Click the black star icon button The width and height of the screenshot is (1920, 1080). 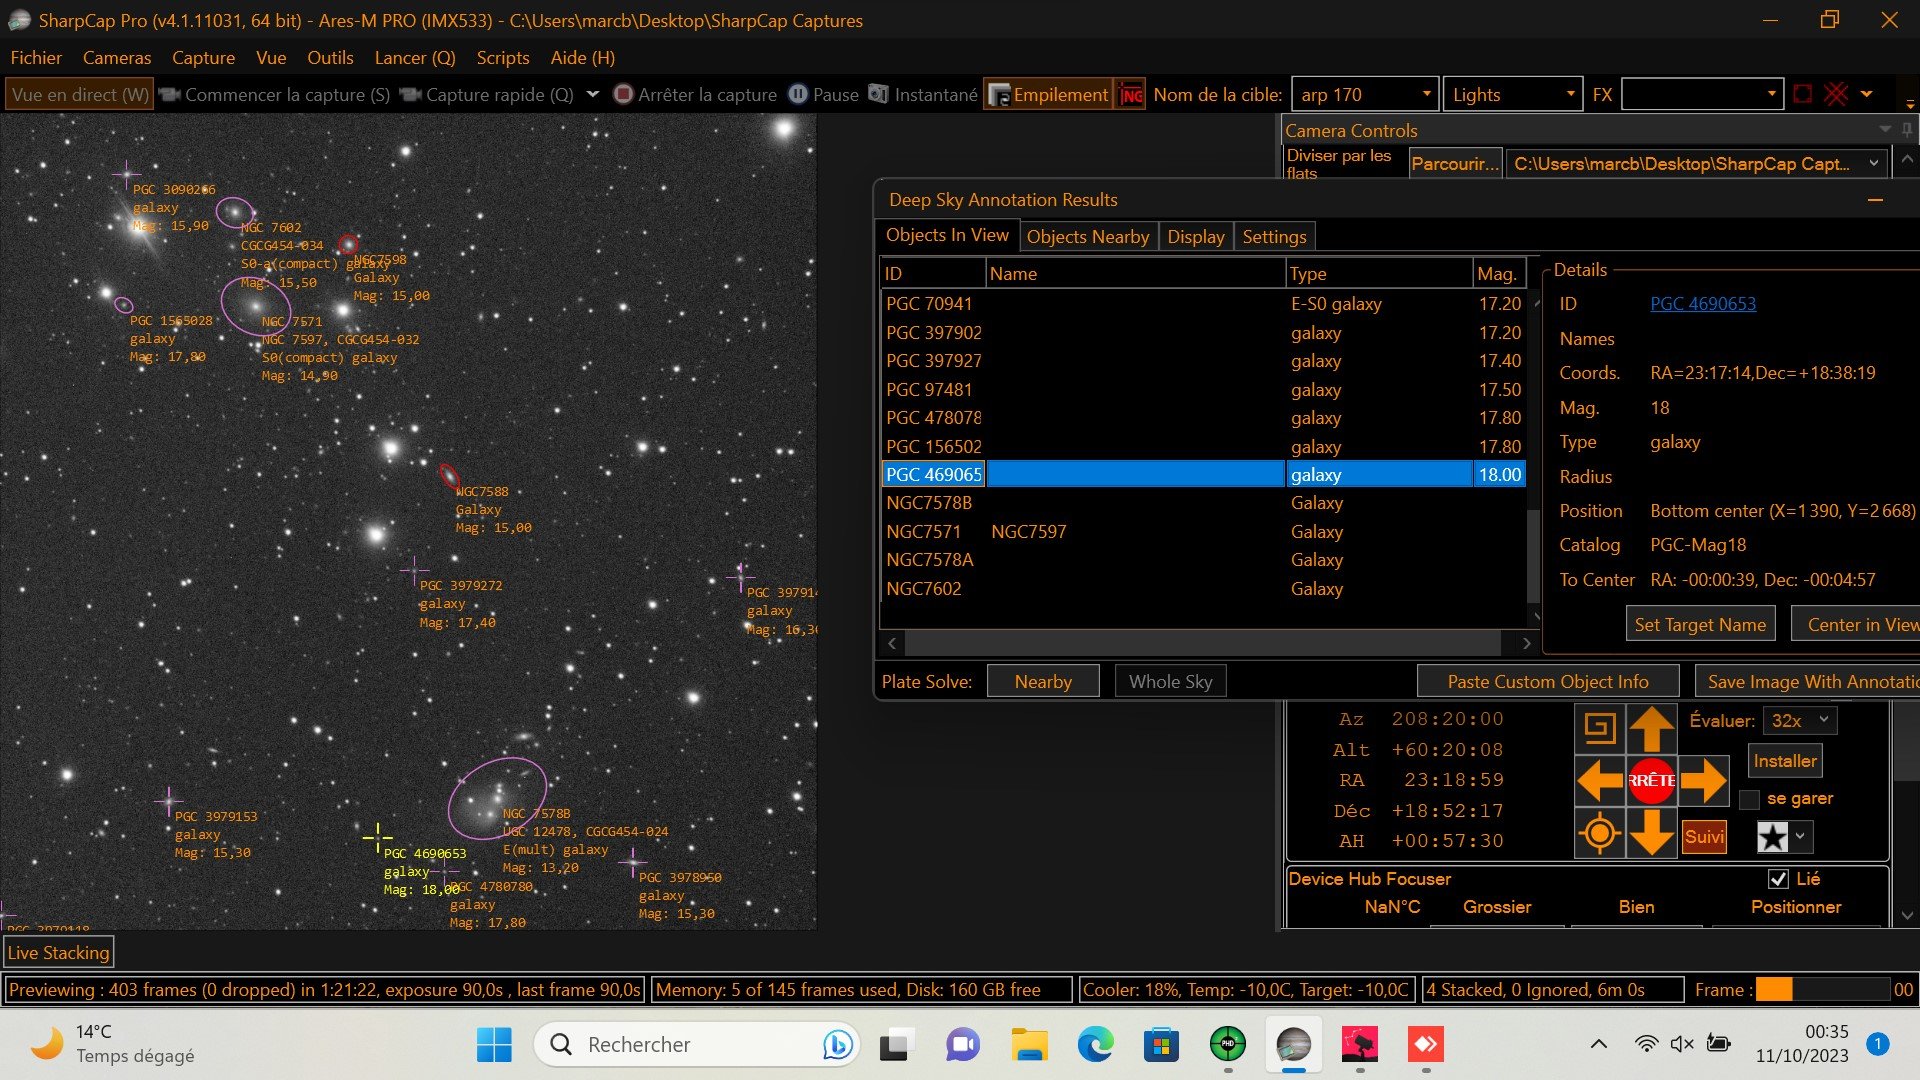1772,837
